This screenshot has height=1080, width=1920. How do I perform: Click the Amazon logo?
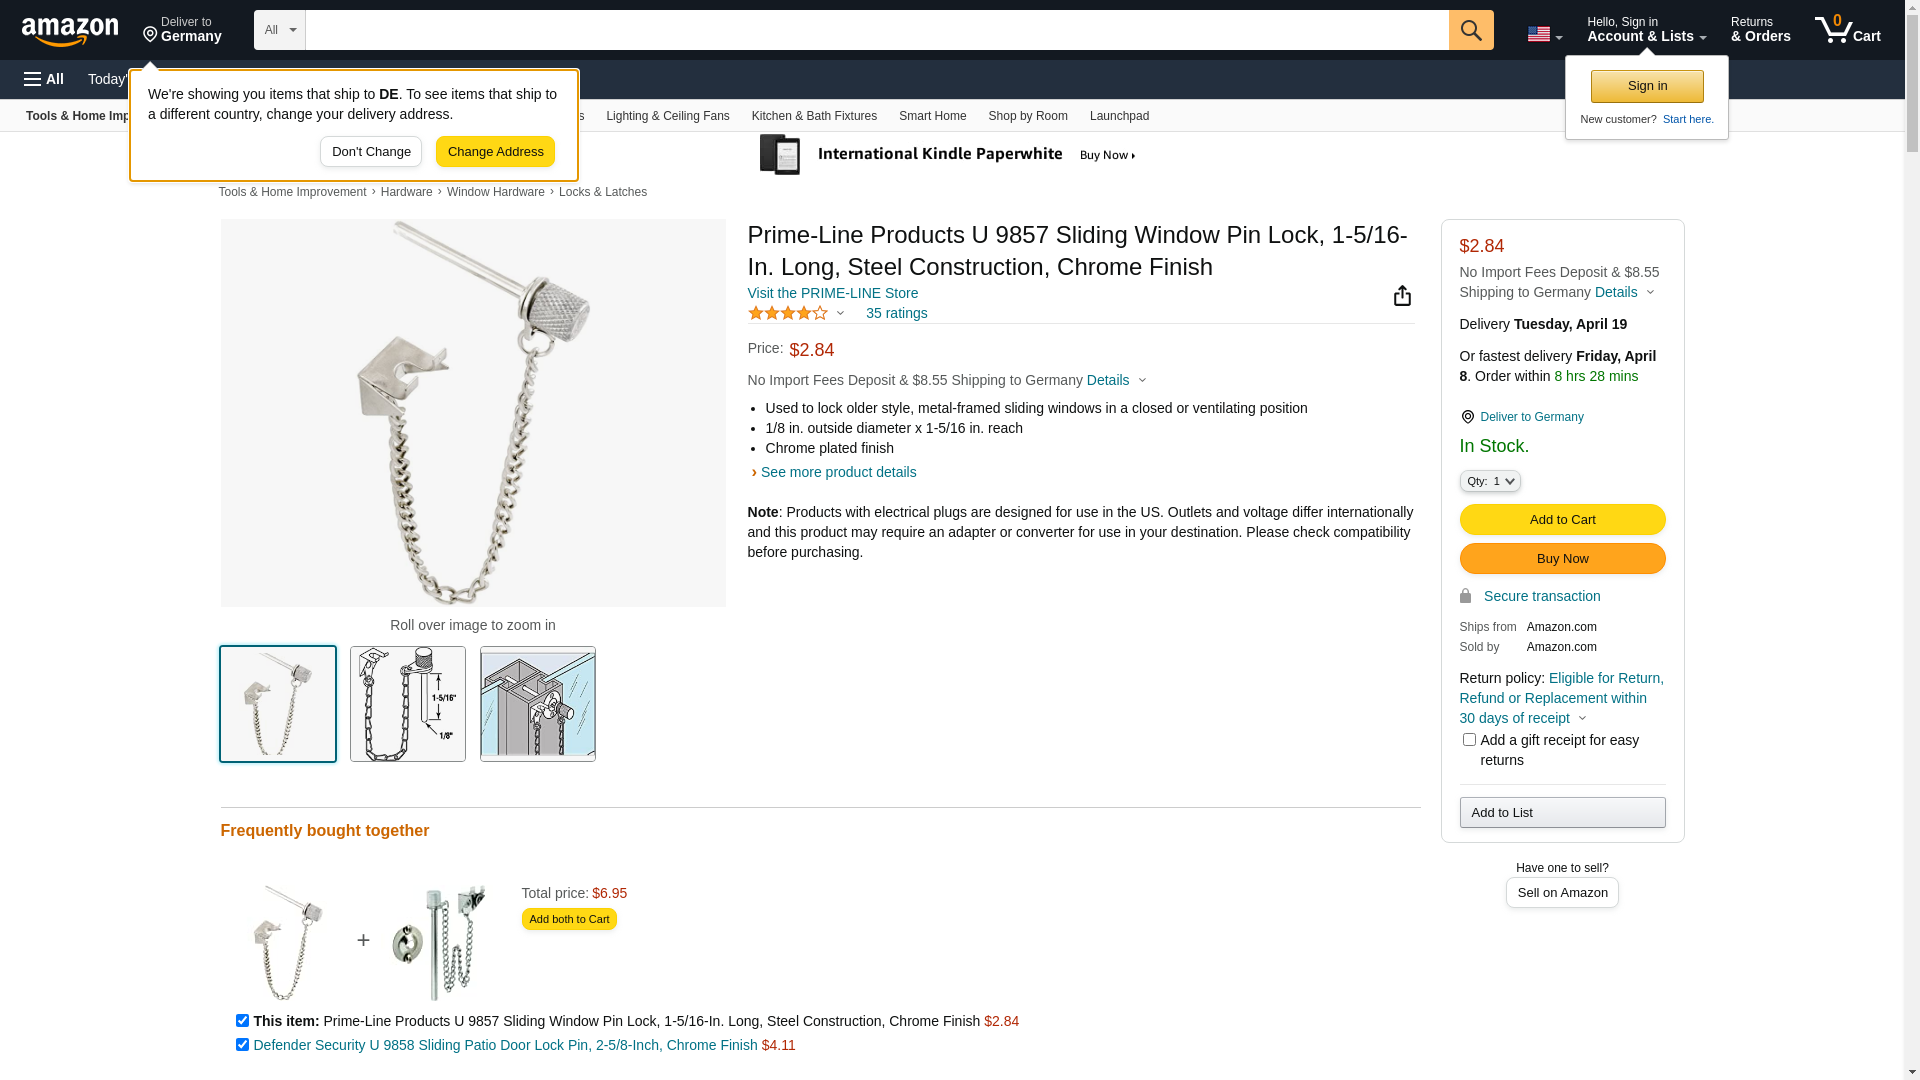point(70,32)
